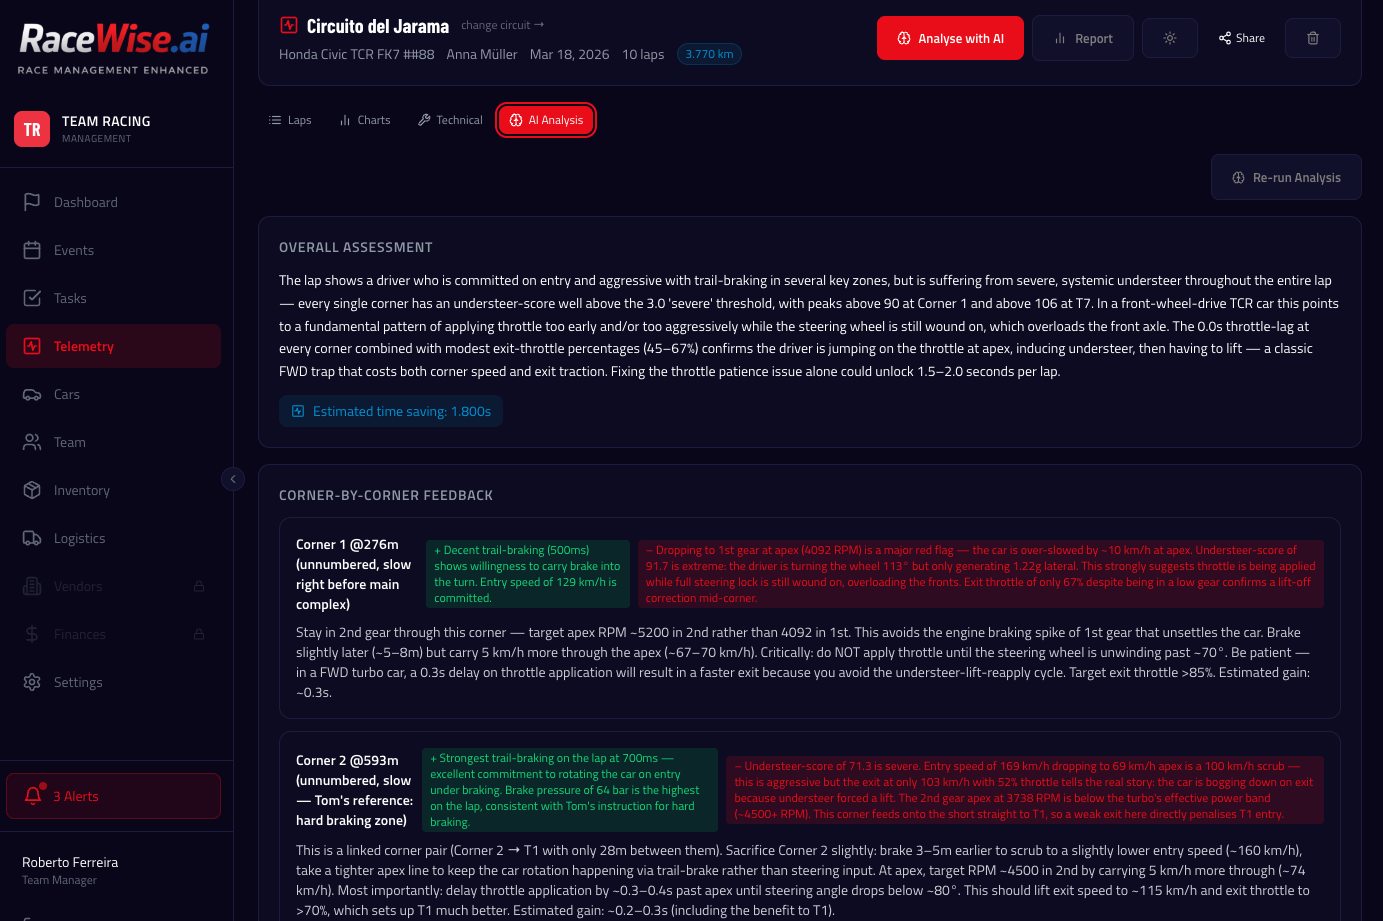Toggle the light/dark theme sun icon
The height and width of the screenshot is (921, 1383).
pos(1169,38)
